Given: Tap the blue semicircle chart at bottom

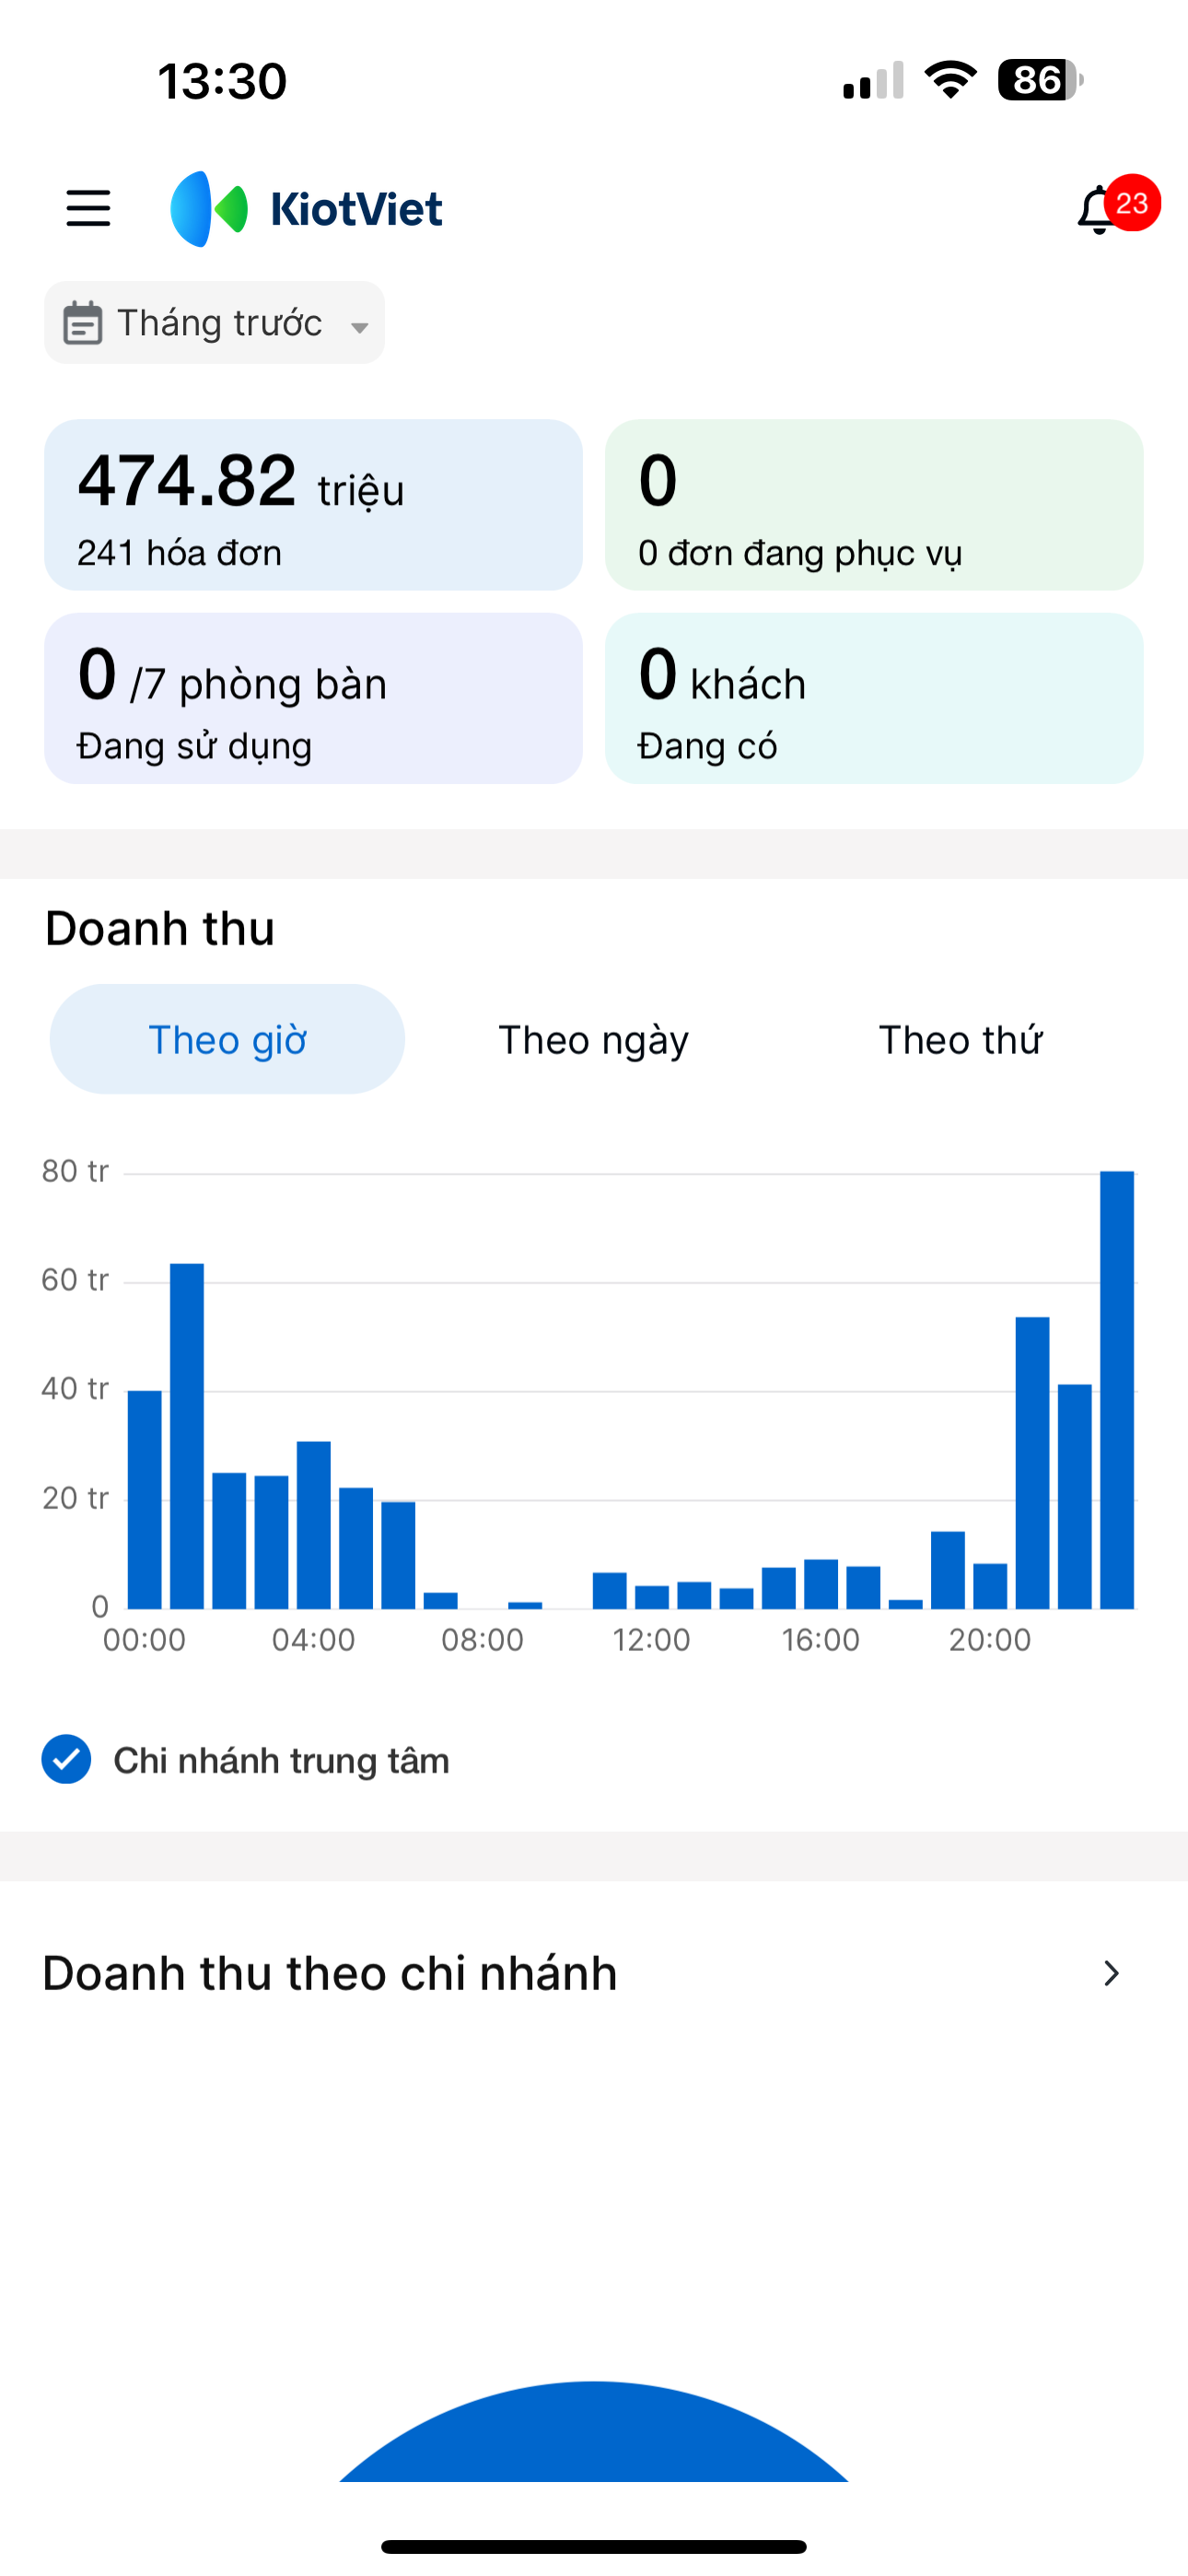Looking at the screenshot, I should (594, 2435).
